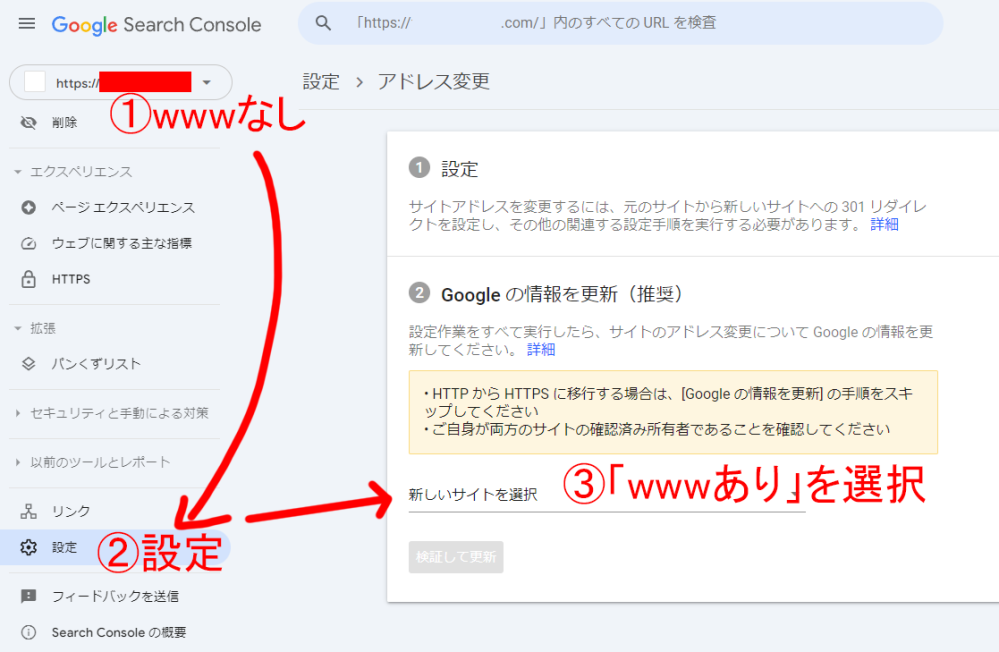Expand セキュリティと手動による対策 section
Screen dimensions: 999x652
[111, 413]
